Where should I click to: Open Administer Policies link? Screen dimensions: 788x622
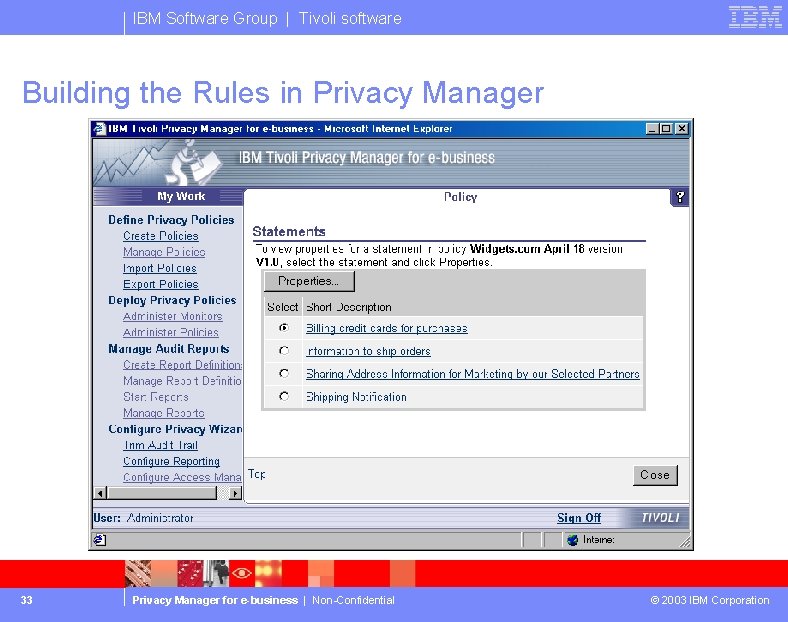[171, 333]
